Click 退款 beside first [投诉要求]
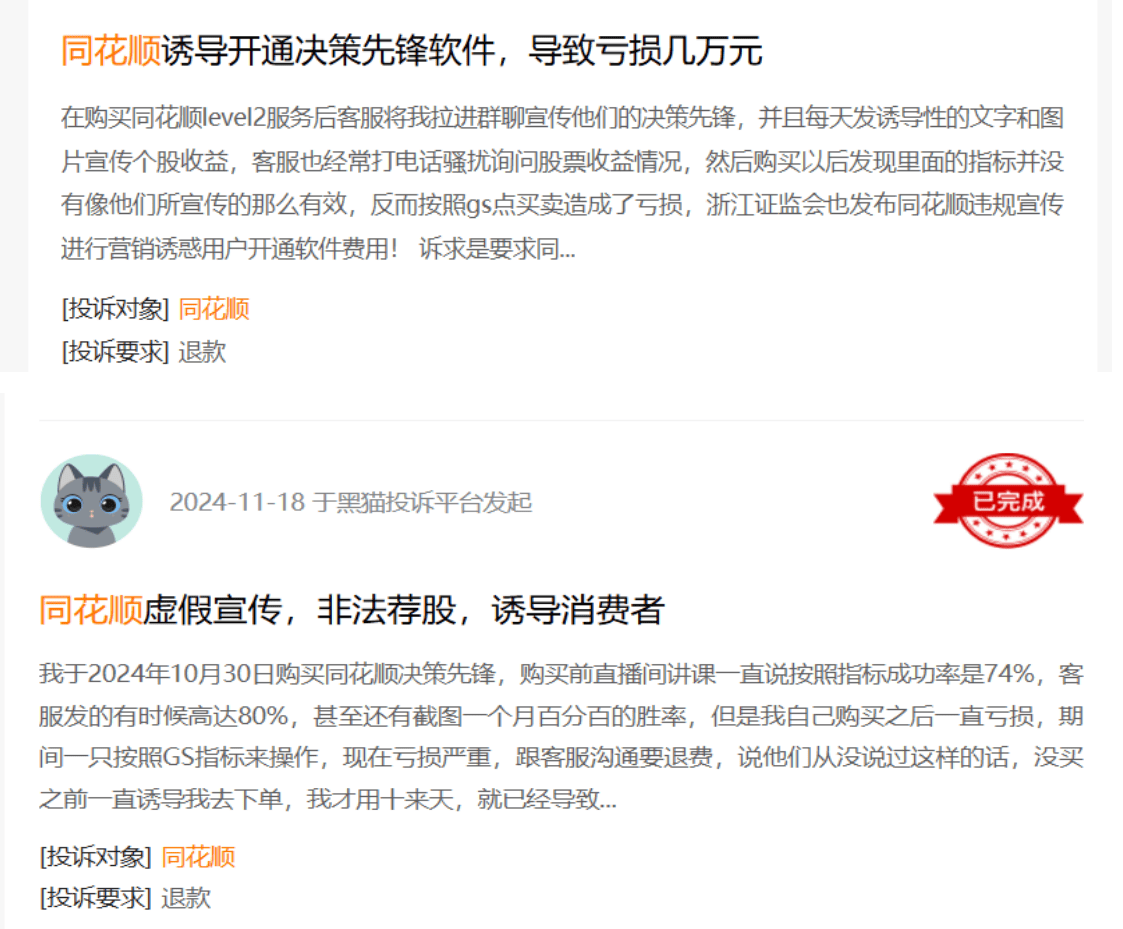1123x929 pixels. click(x=202, y=352)
